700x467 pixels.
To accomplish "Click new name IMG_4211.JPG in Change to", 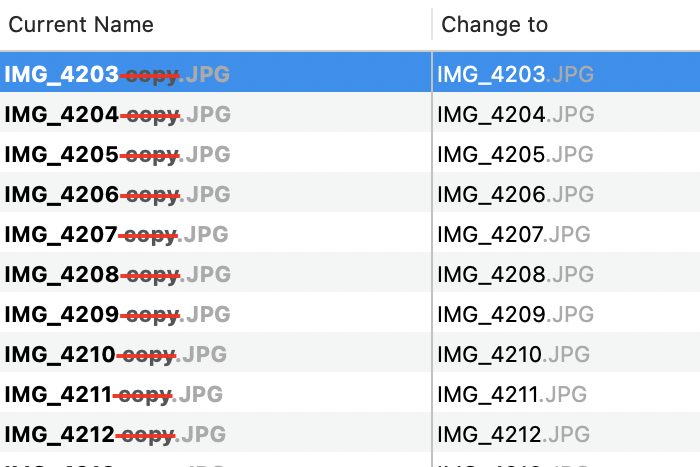I will coord(512,395).
